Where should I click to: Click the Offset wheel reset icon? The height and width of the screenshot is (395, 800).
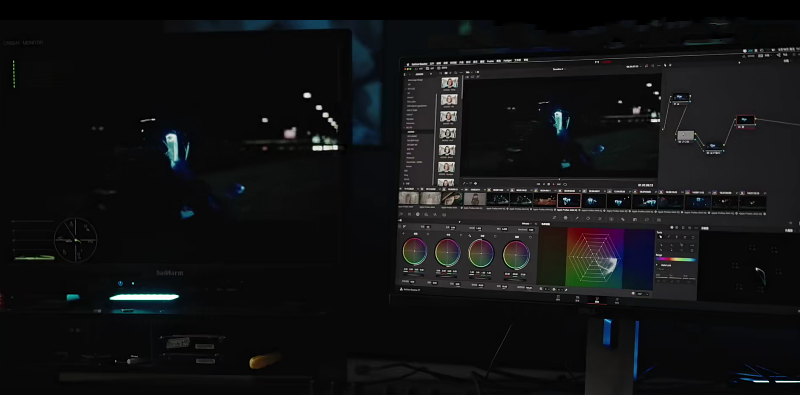click(531, 237)
